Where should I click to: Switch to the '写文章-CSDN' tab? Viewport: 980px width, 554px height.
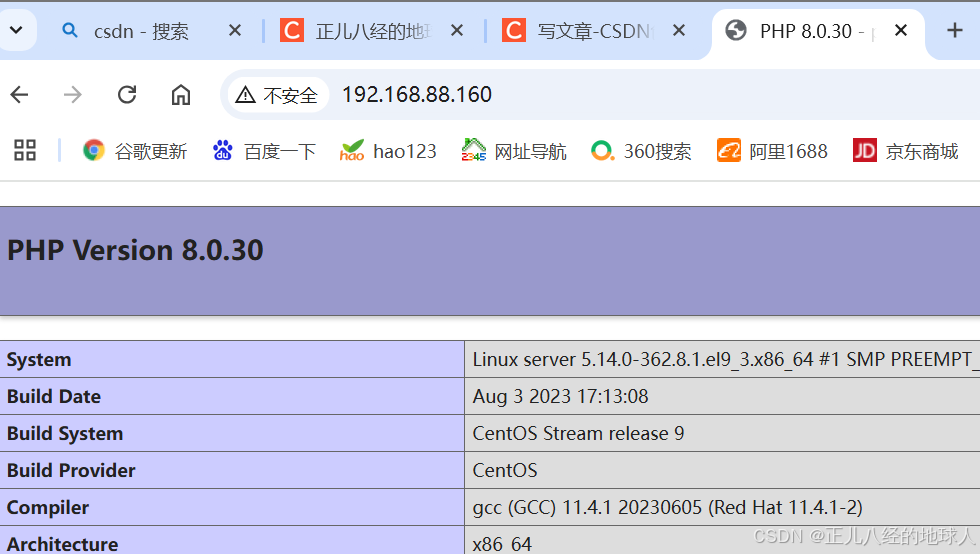[596, 31]
